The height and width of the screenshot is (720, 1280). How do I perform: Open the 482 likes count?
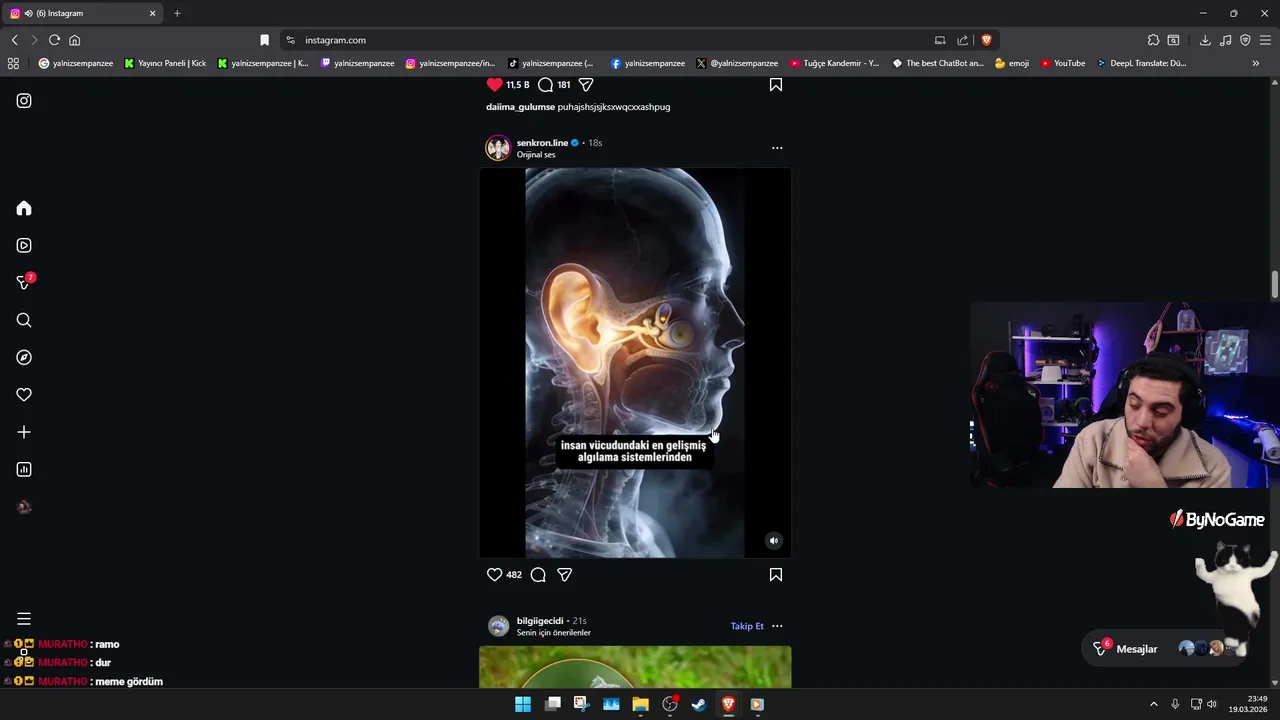[514, 575]
